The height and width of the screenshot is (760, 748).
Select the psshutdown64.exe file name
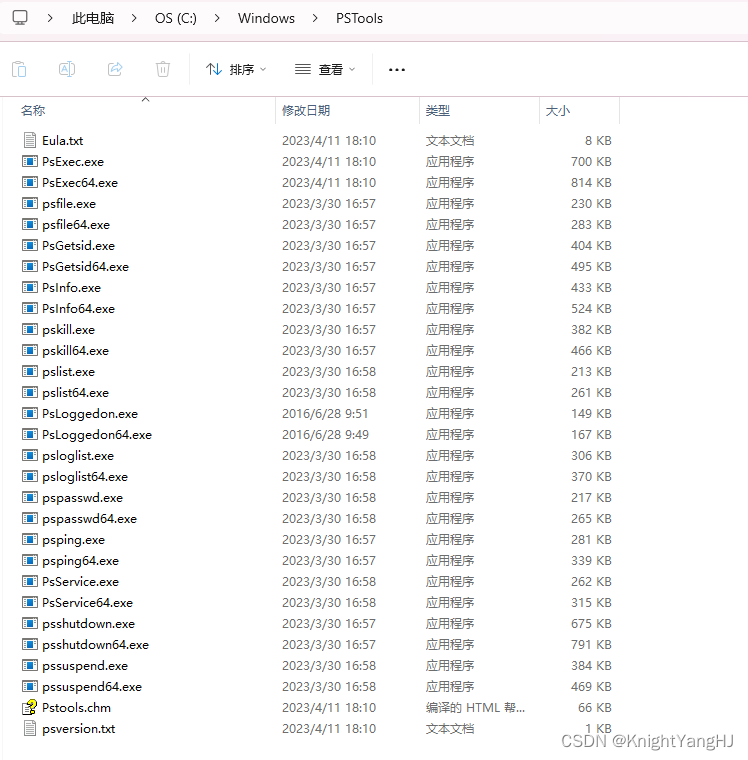point(95,645)
